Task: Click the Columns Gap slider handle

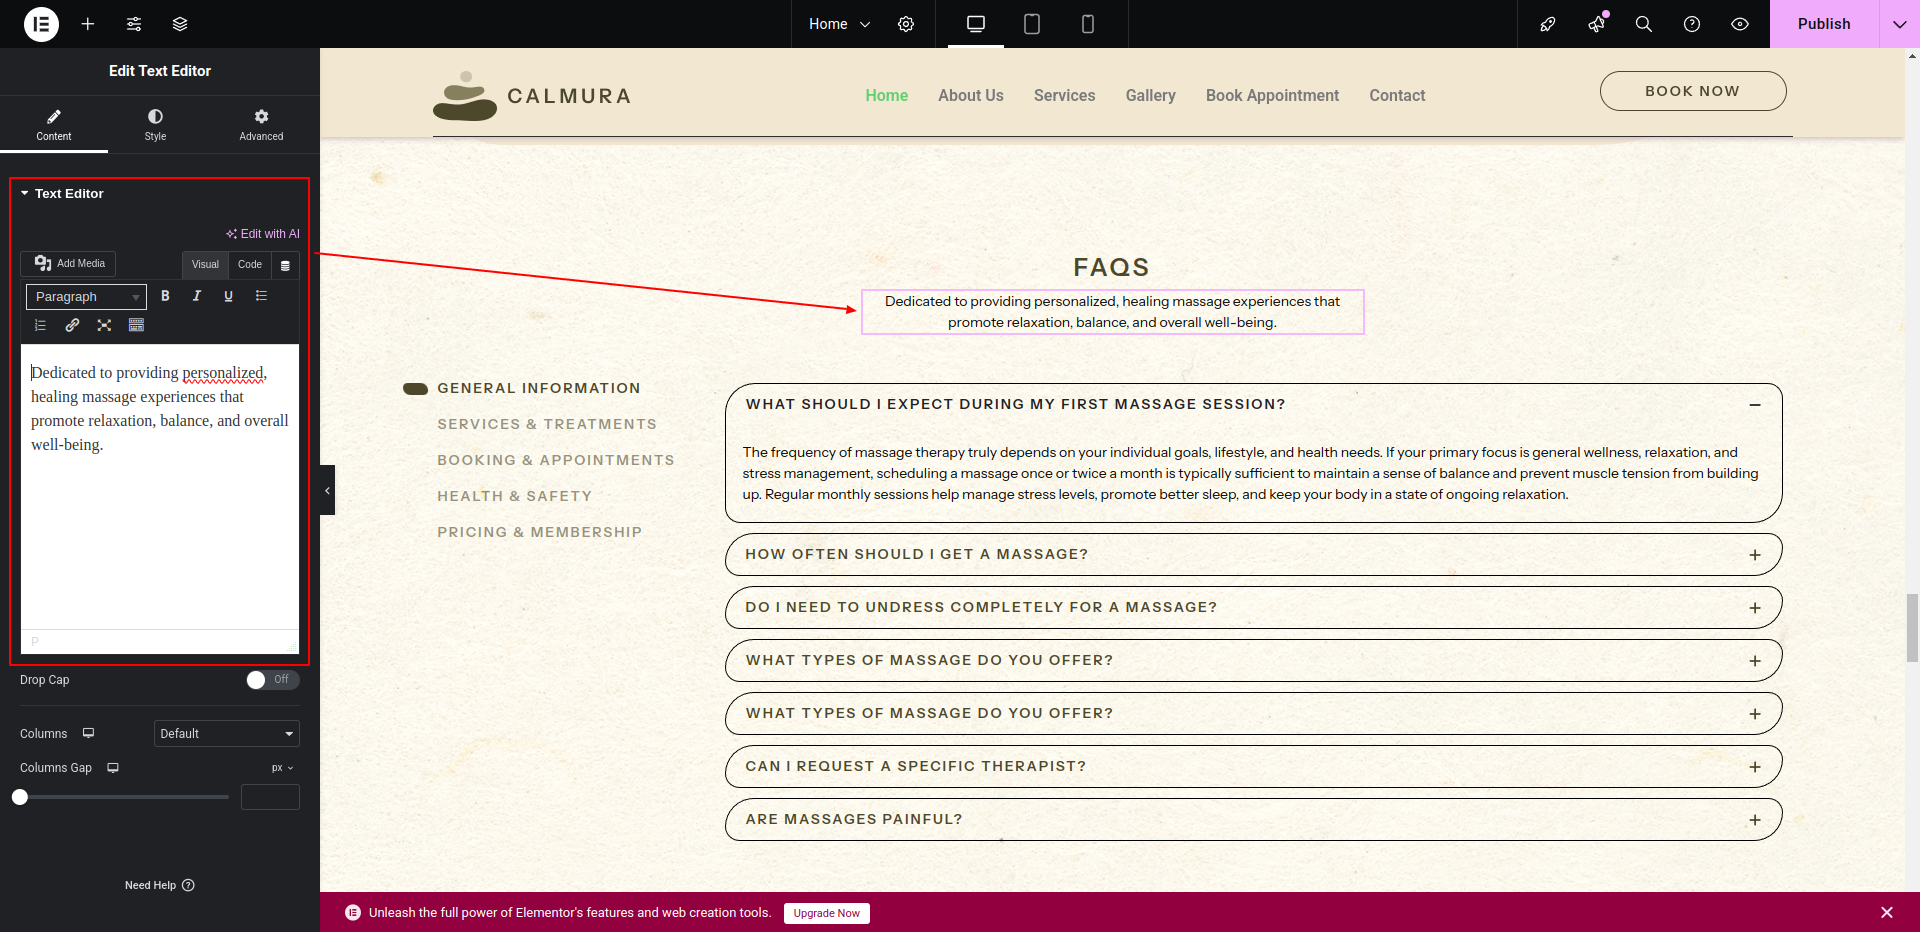Action: pos(20,797)
